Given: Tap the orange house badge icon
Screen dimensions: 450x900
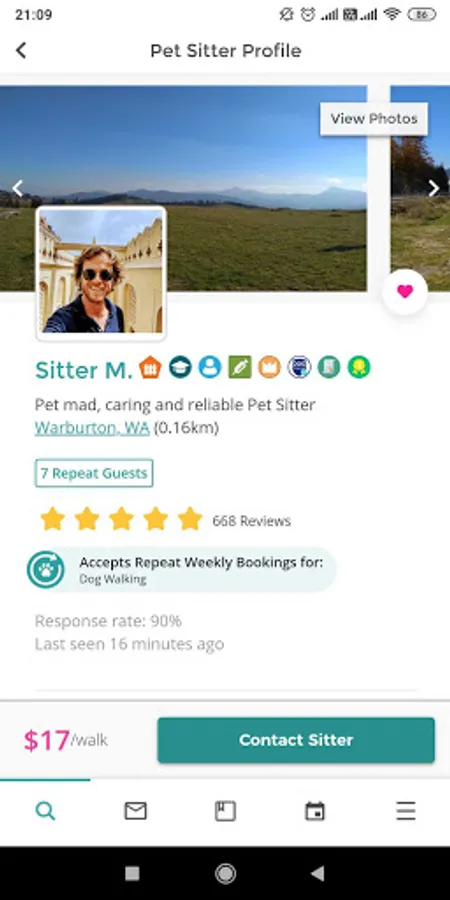Looking at the screenshot, I should click(150, 367).
